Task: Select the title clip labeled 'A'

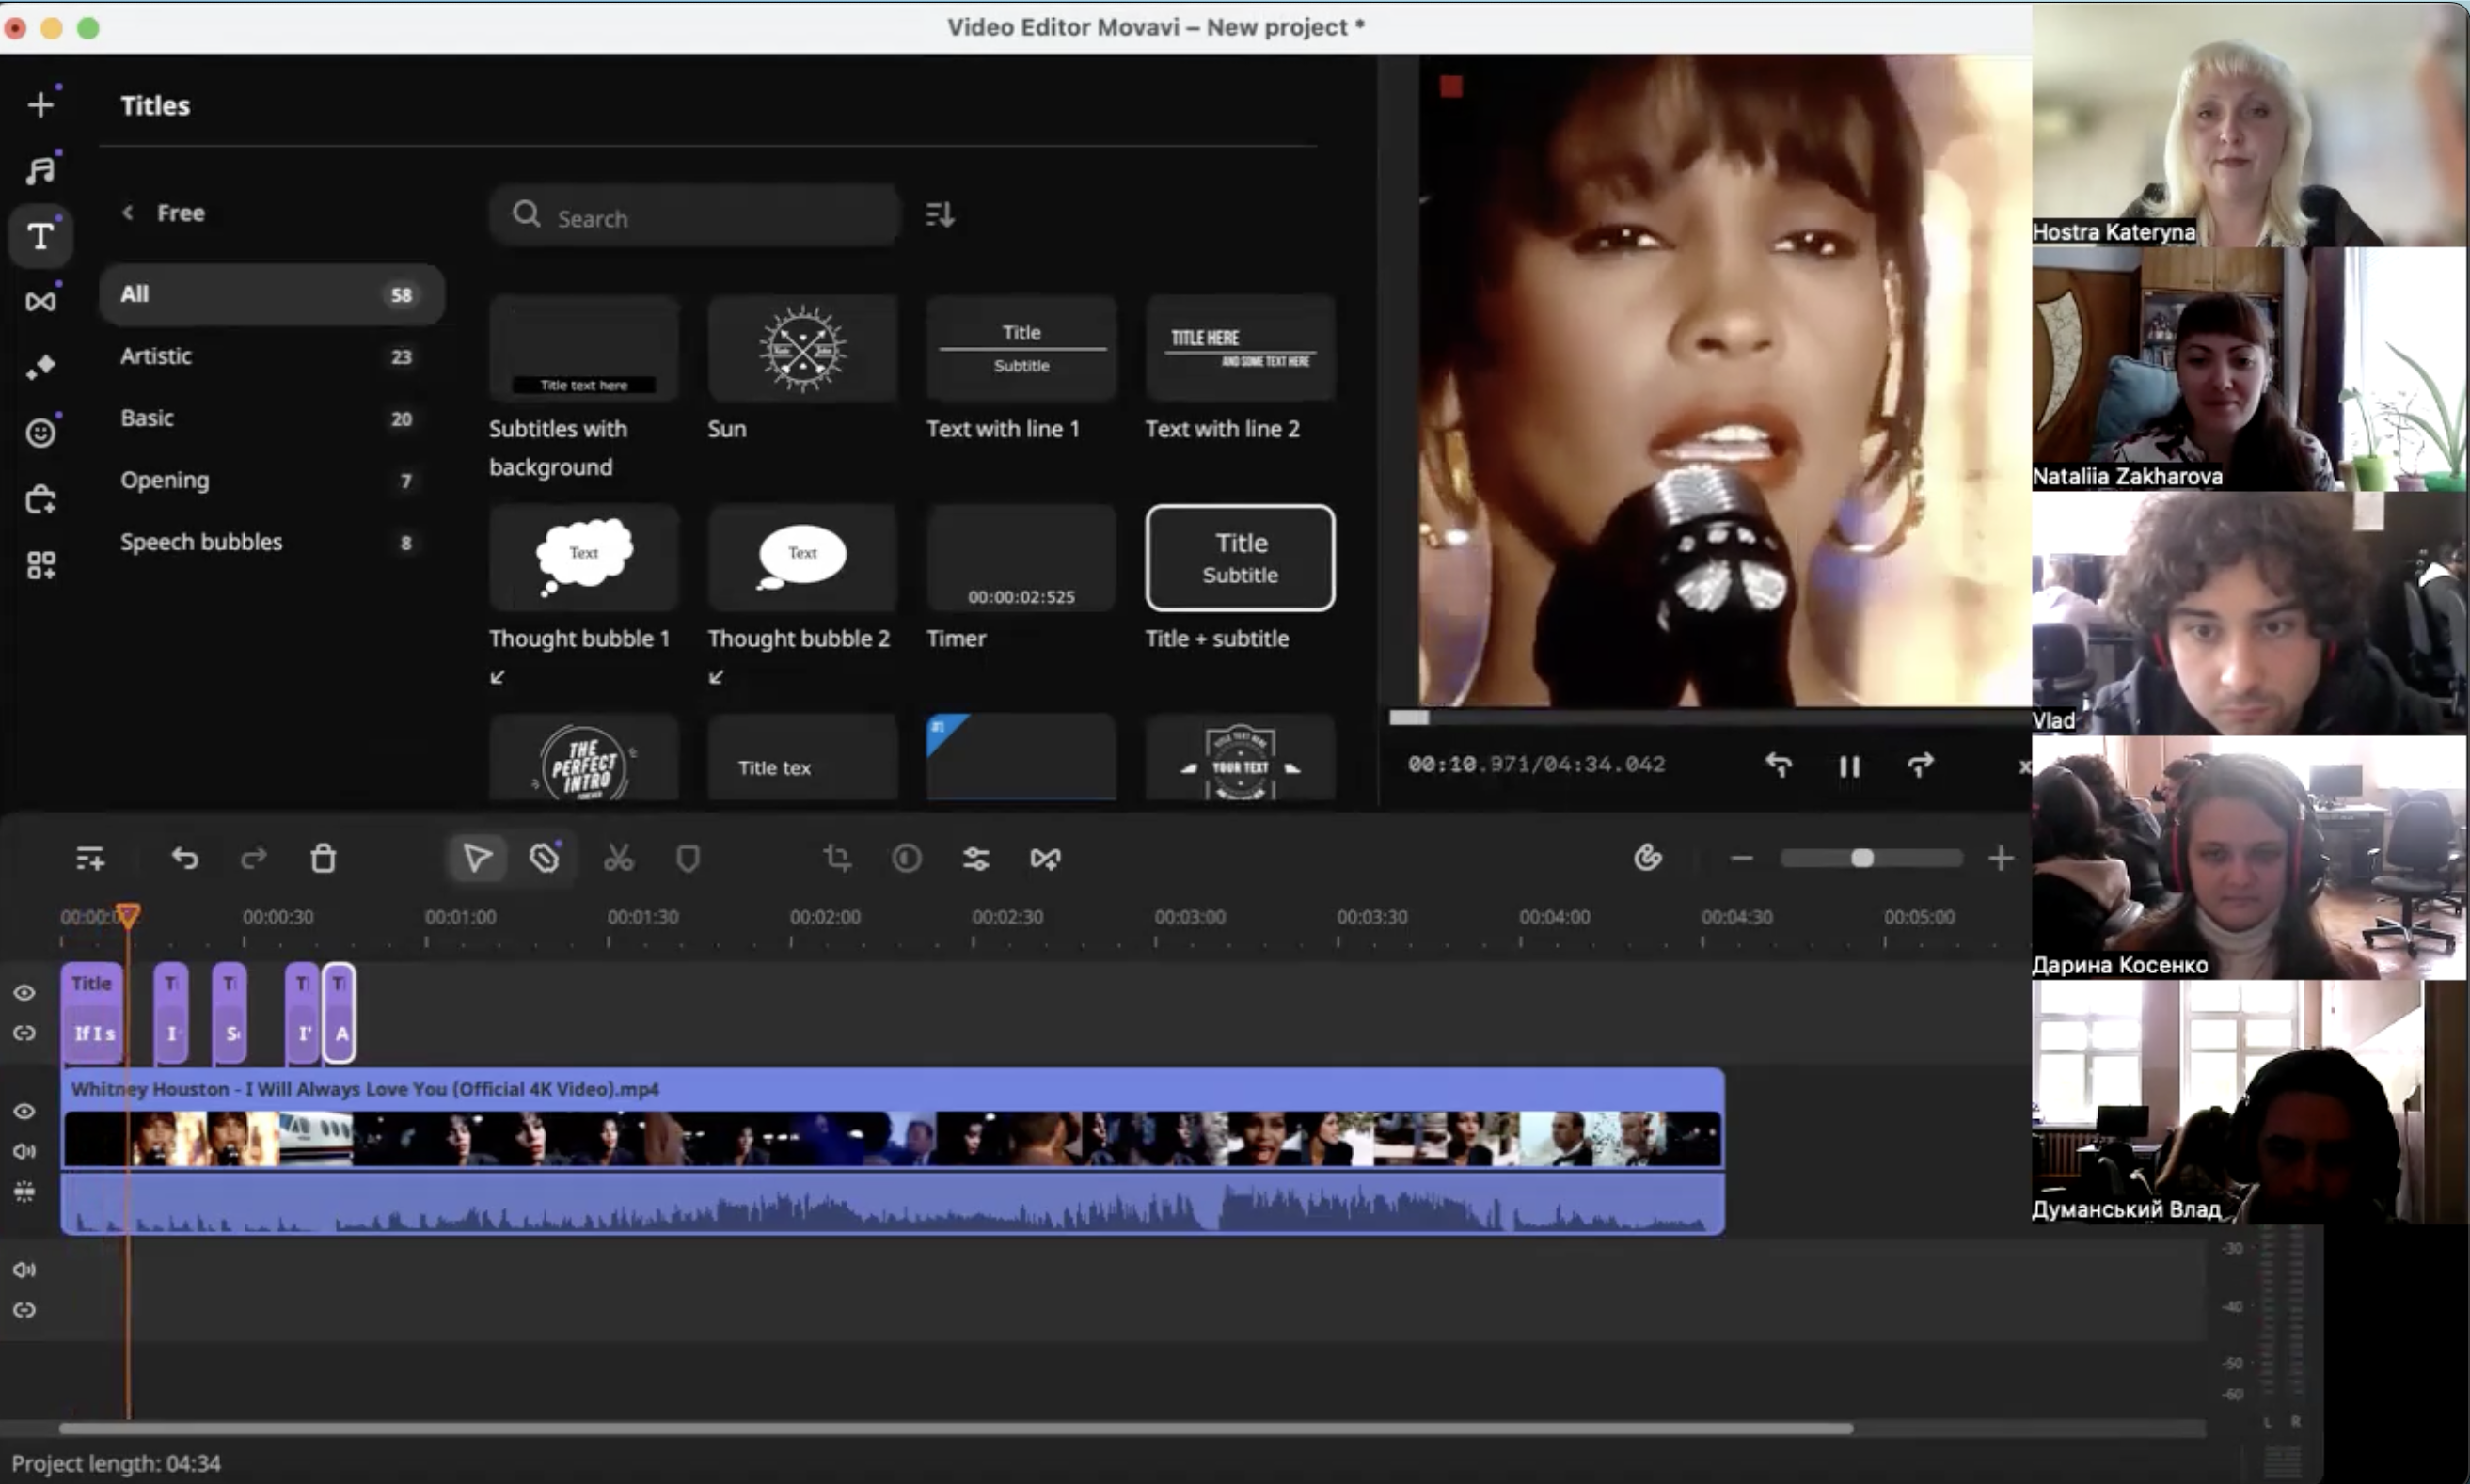Action: point(339,1012)
